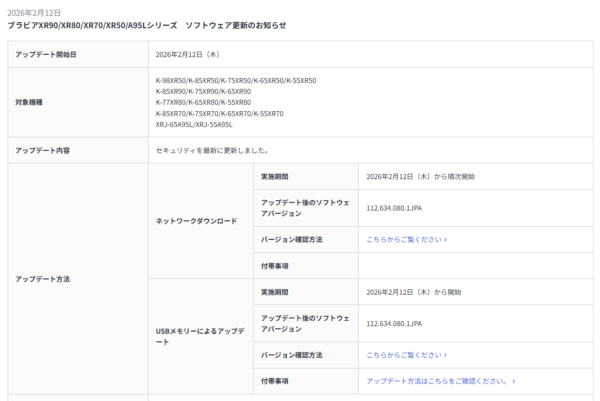This screenshot has width=600, height=401.
Task: Select the K-98XR50 model line
Action: (x=236, y=81)
